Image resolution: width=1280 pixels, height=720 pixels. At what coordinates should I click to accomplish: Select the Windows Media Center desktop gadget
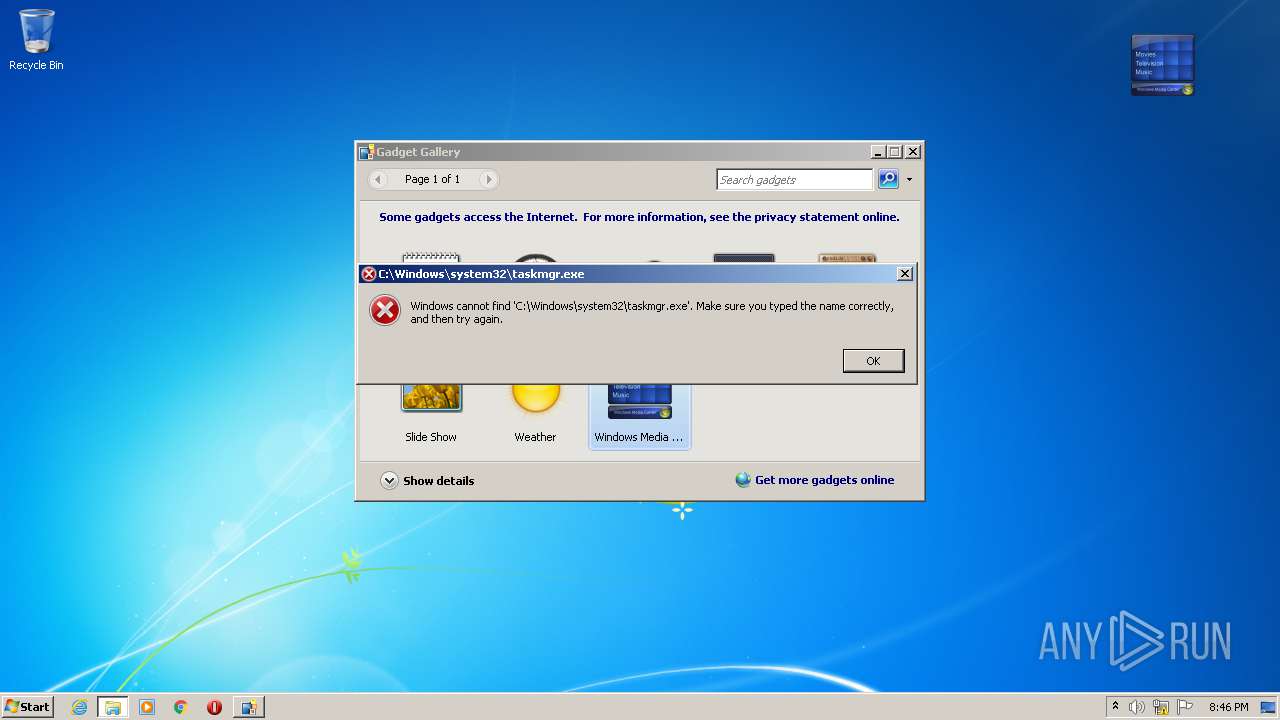tap(1162, 65)
